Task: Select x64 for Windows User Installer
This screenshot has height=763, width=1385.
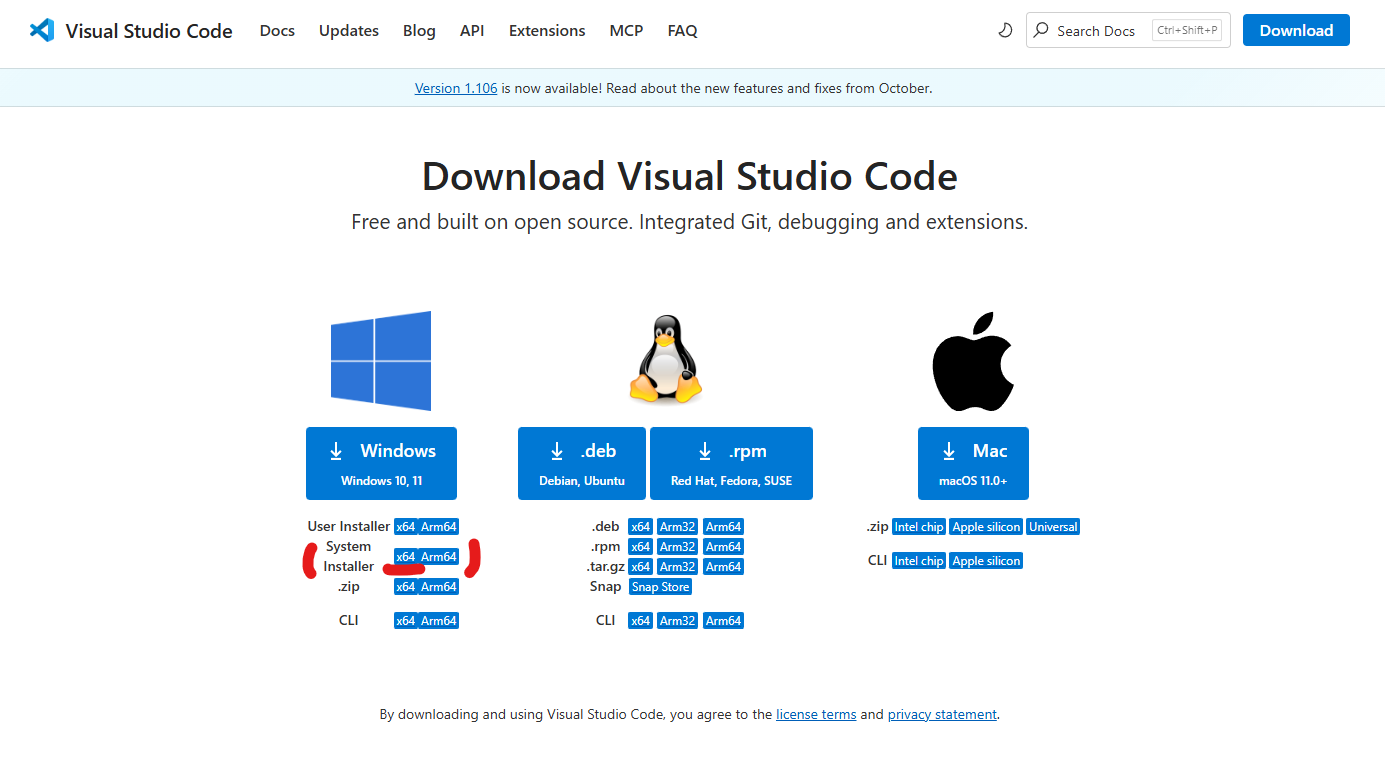Action: click(x=405, y=527)
